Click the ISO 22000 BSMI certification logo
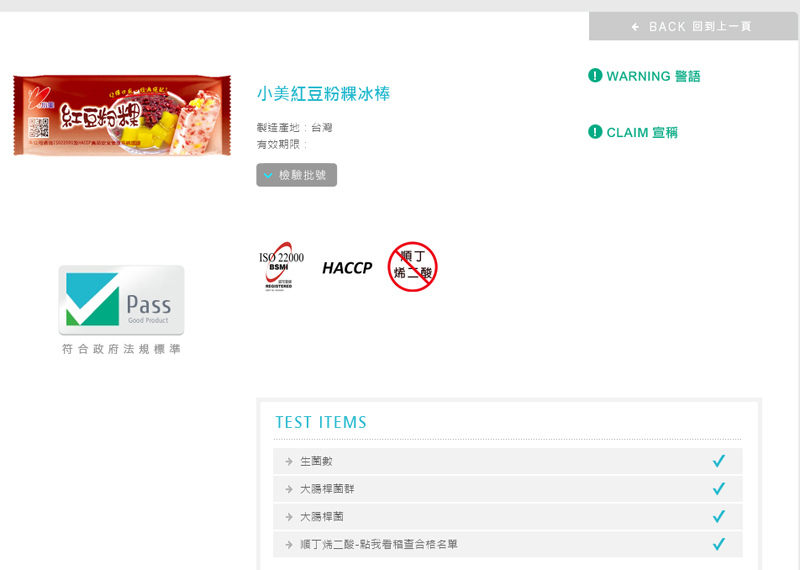Screen dimensions: 800x570 click(281, 266)
